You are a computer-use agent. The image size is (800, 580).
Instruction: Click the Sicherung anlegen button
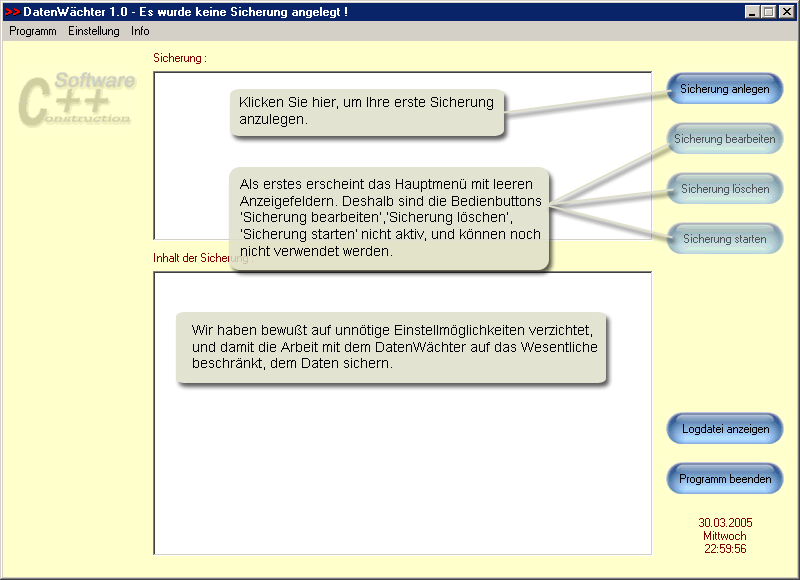point(725,89)
